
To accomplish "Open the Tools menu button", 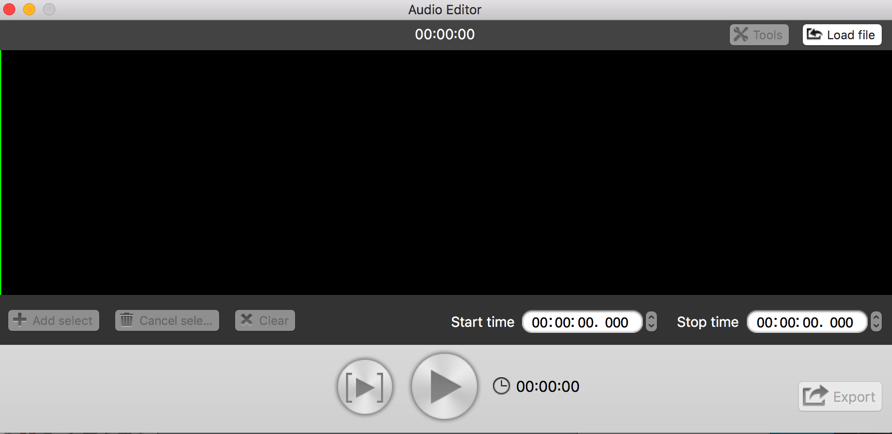I will 759,35.
